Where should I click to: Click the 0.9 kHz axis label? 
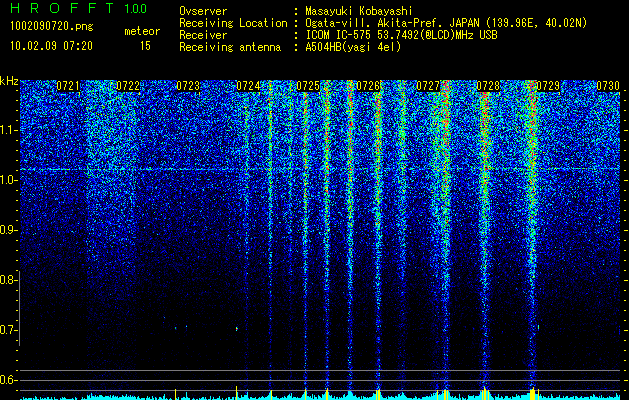(x=9, y=230)
